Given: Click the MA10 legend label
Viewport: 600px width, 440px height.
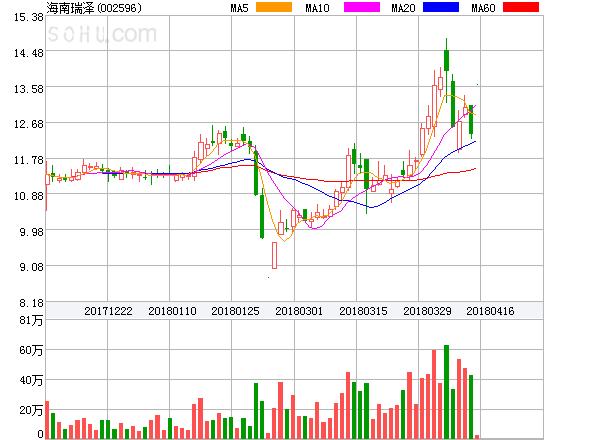Looking at the screenshot, I should (317, 8).
